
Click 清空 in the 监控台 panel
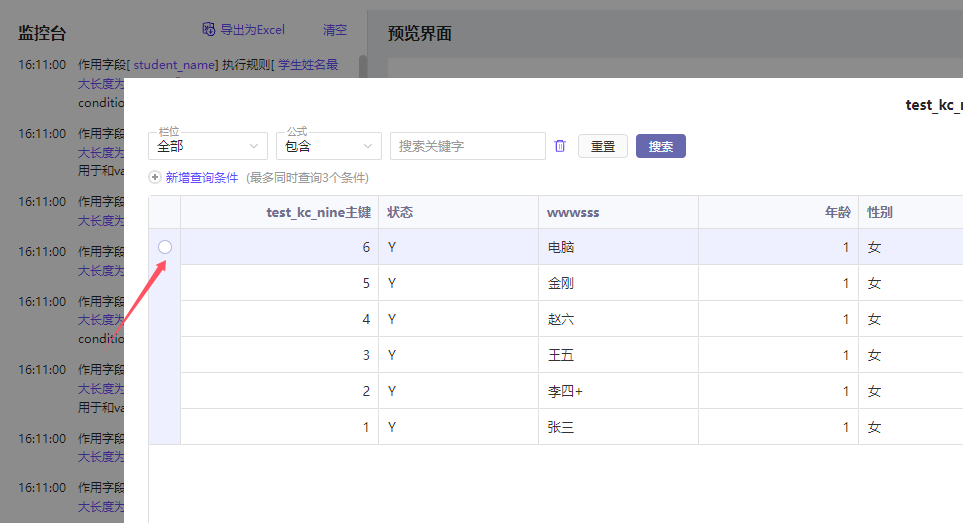click(335, 29)
